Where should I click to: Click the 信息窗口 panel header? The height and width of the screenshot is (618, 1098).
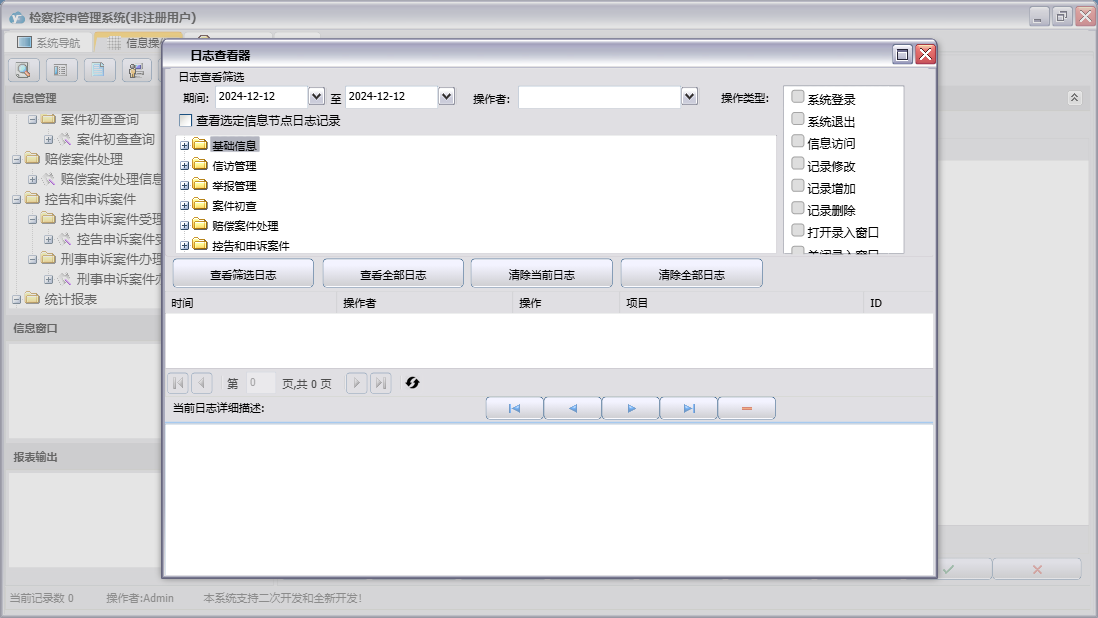click(x=85, y=328)
